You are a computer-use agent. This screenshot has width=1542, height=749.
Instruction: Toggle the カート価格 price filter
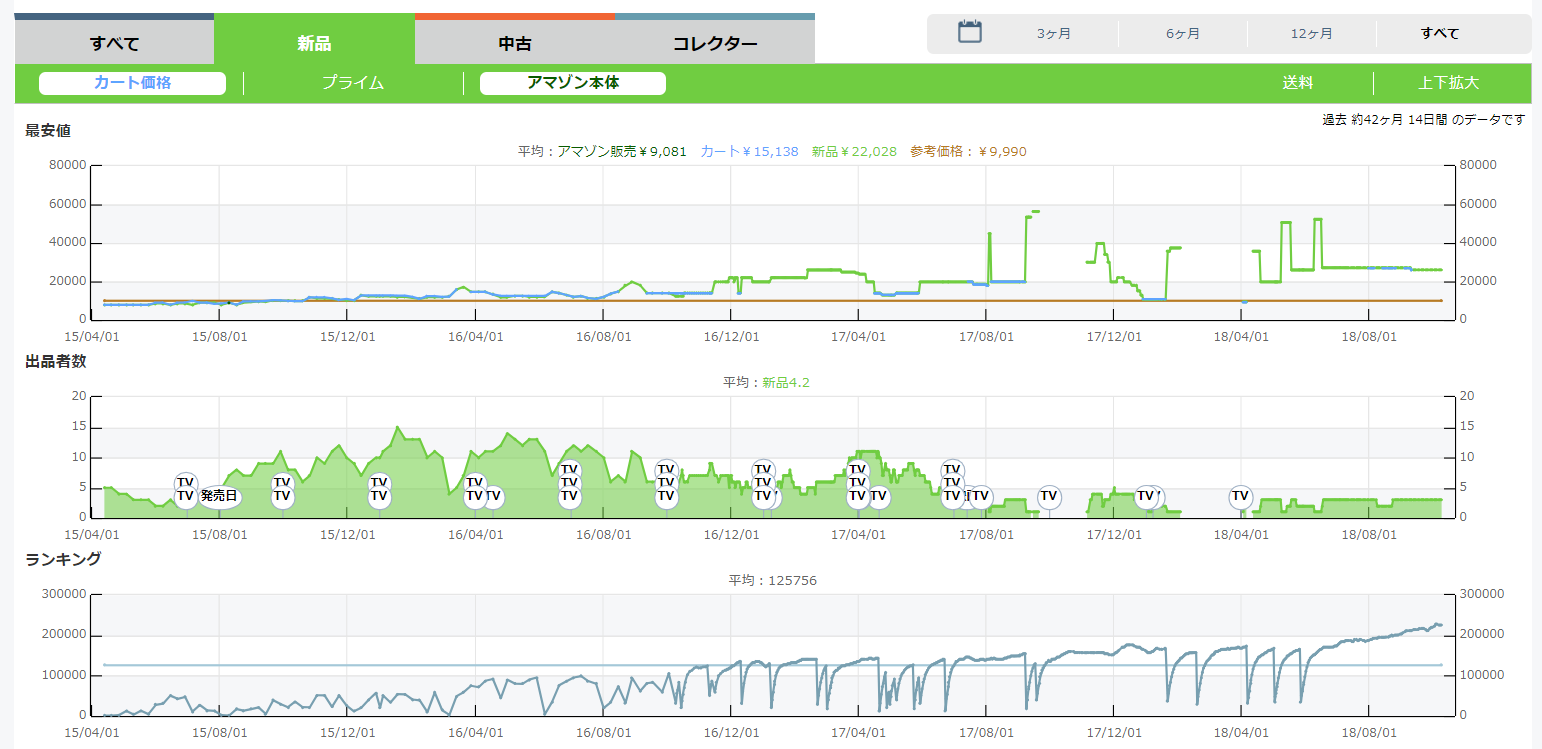coord(132,83)
